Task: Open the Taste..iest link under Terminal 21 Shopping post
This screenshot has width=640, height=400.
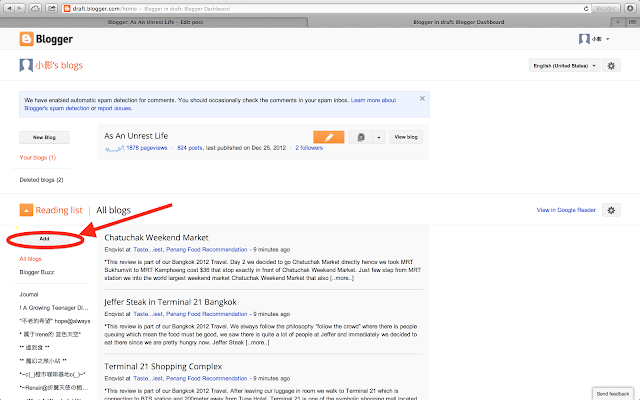Action: coord(190,378)
